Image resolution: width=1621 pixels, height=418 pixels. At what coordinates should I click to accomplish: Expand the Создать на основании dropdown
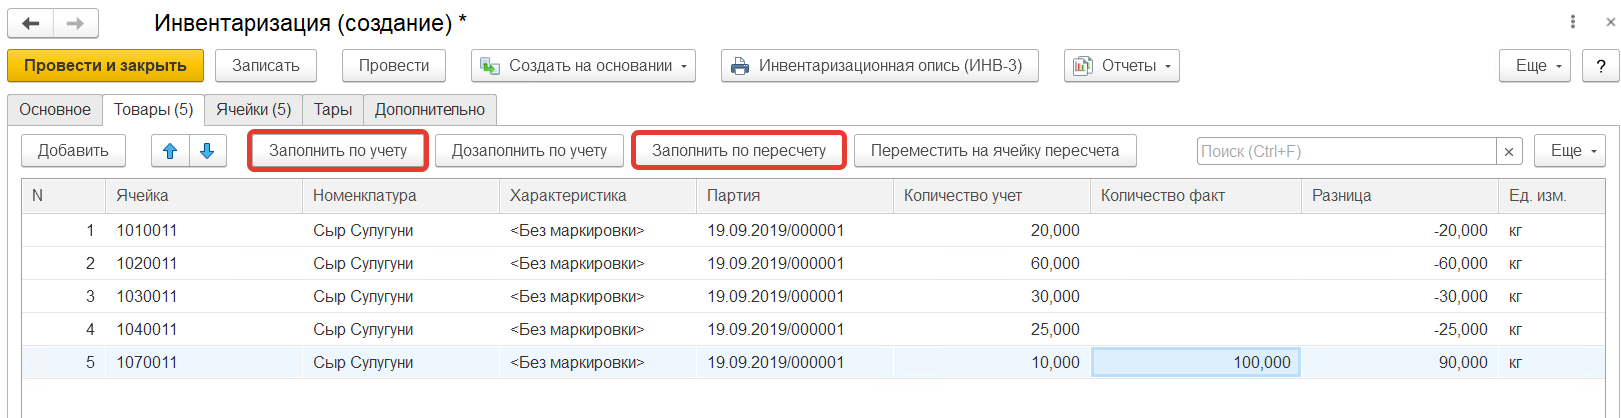tap(584, 66)
